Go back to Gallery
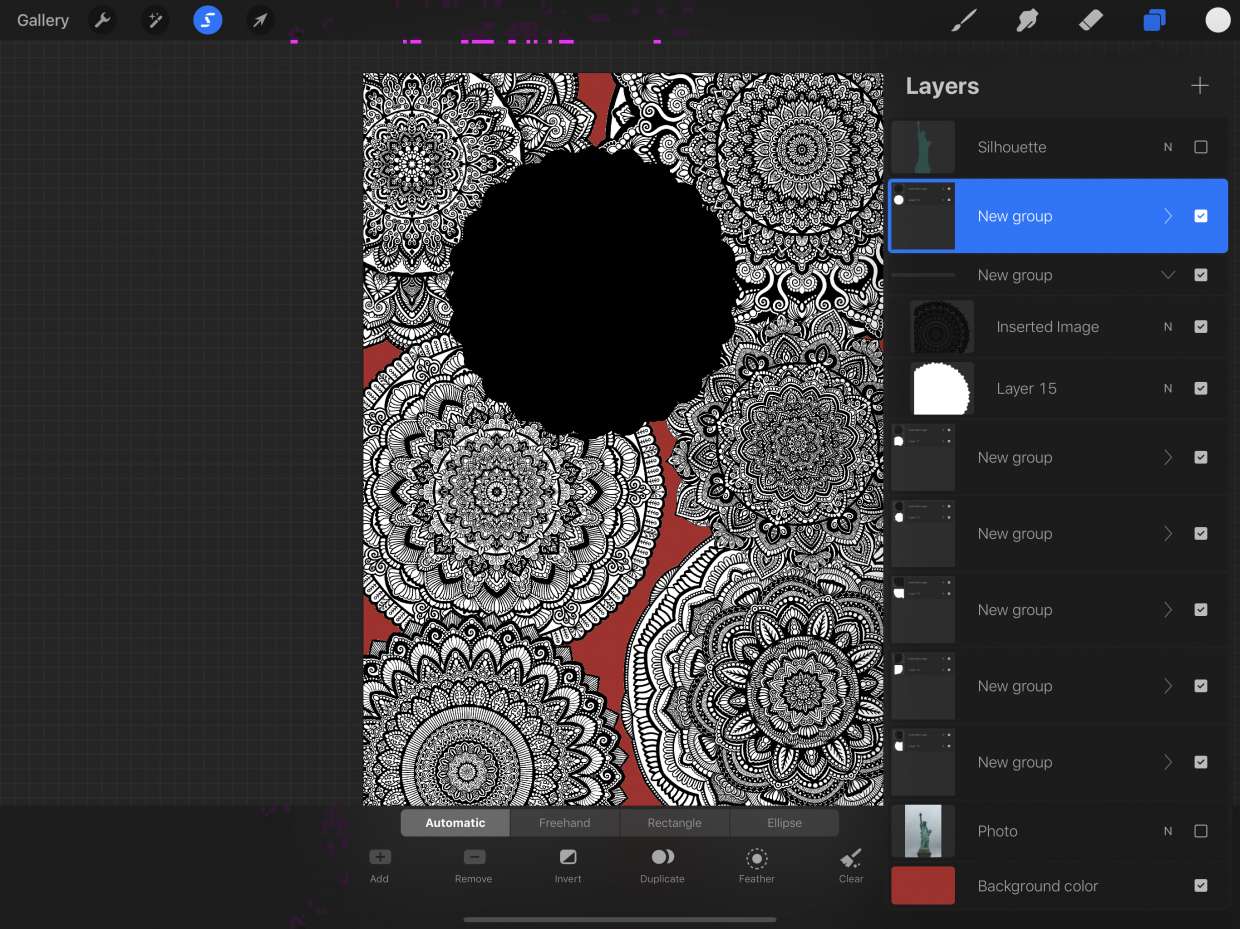This screenshot has width=1240, height=929. tap(43, 20)
